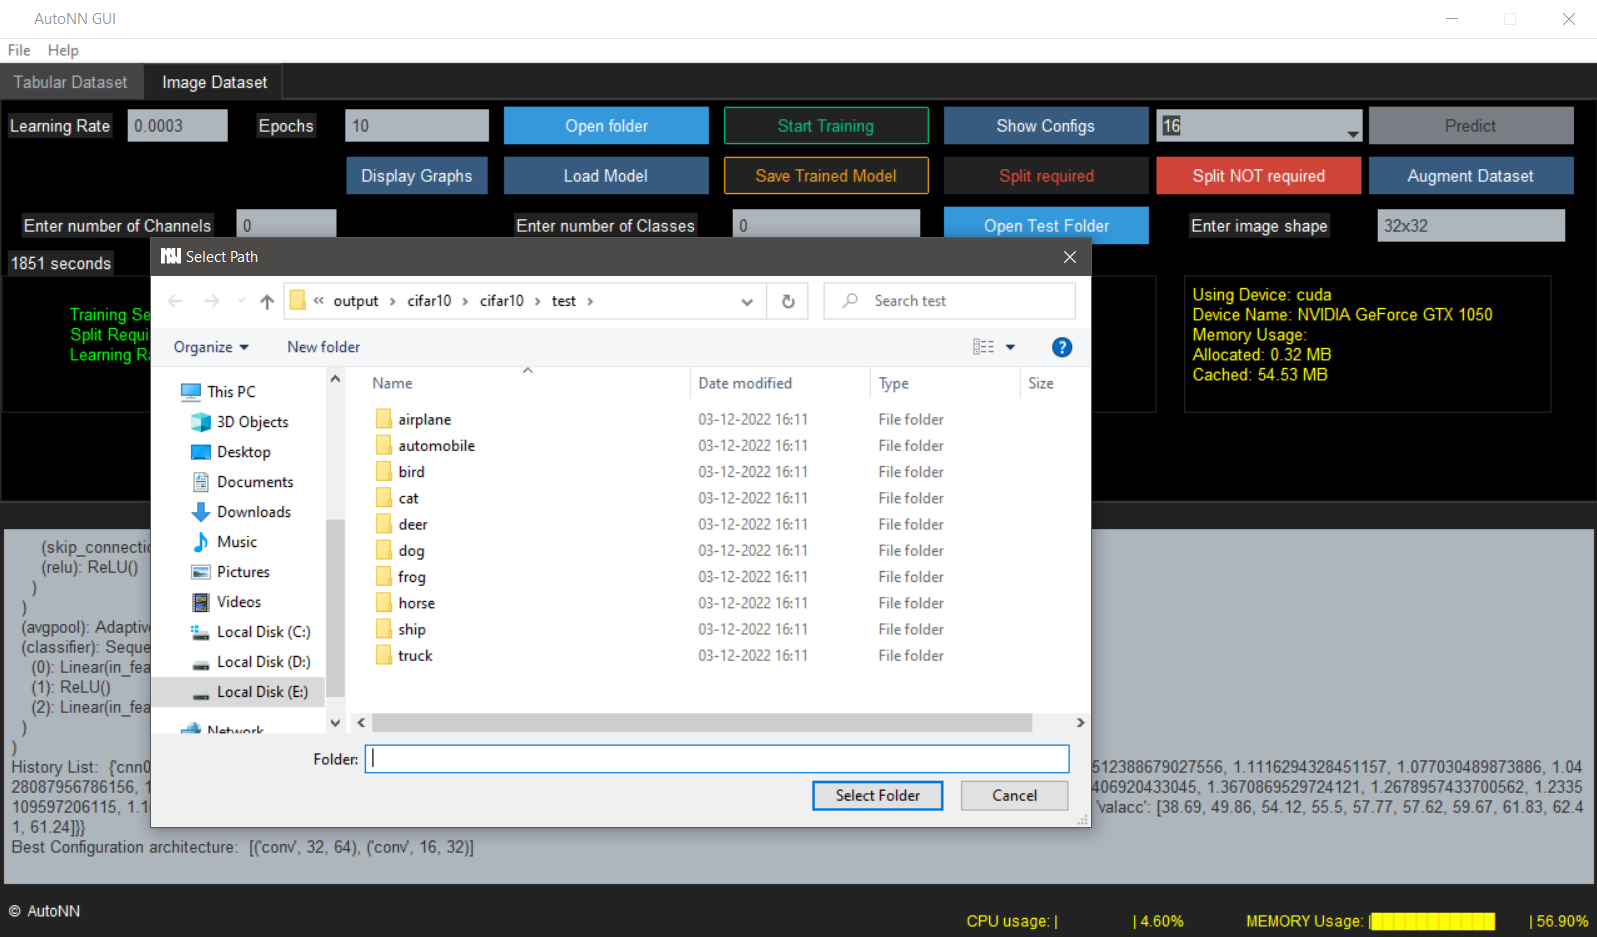
Task: Cancel the Select Path dialog
Action: point(1014,796)
